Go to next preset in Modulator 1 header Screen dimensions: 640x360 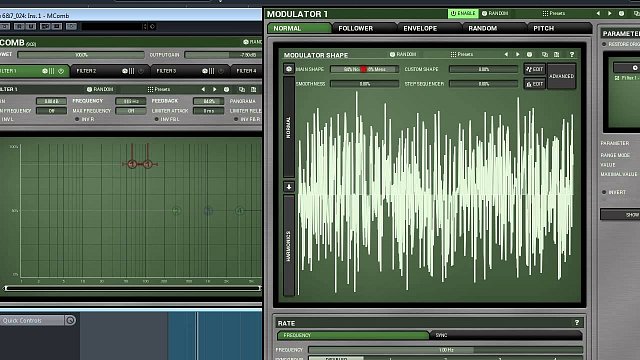click(x=610, y=13)
